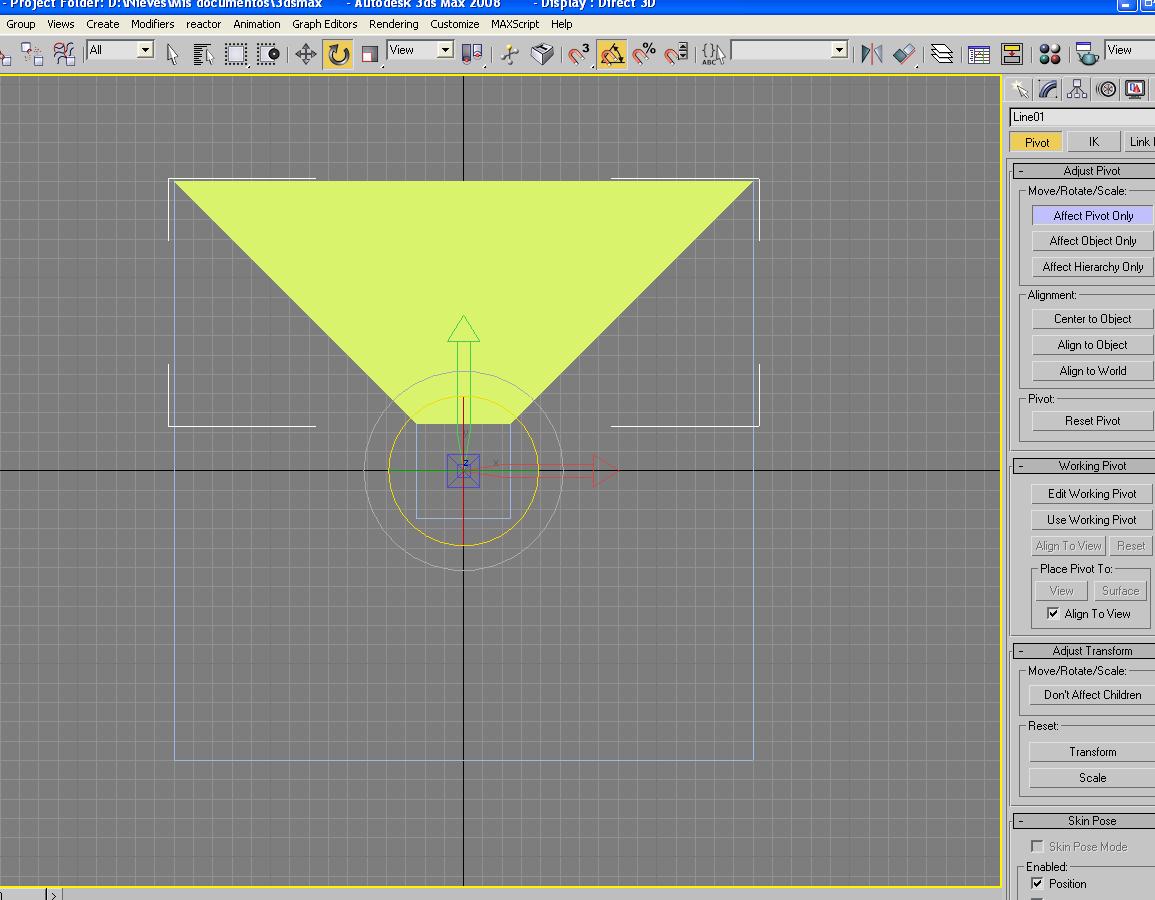Click the Select and Manipulate icon

click(x=510, y=54)
